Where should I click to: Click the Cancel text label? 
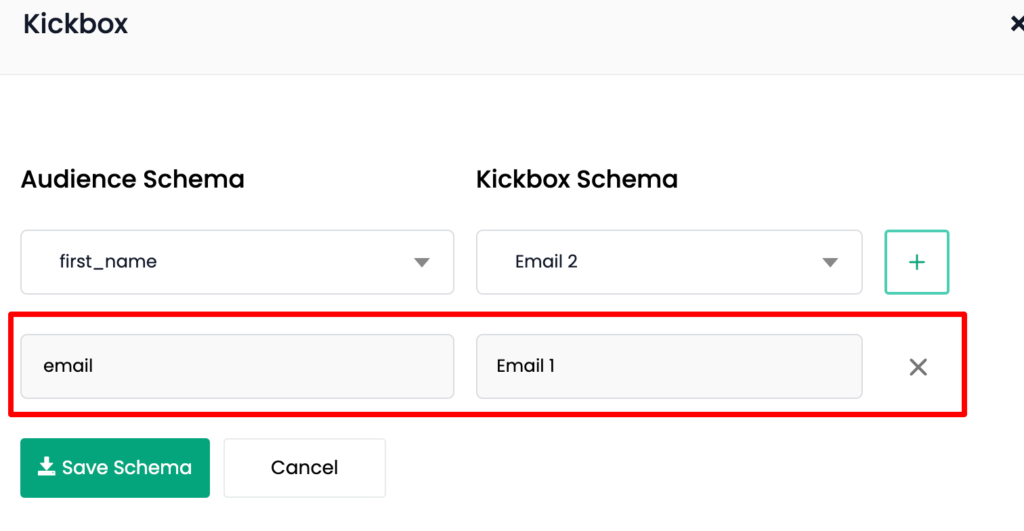pyautogui.click(x=304, y=468)
